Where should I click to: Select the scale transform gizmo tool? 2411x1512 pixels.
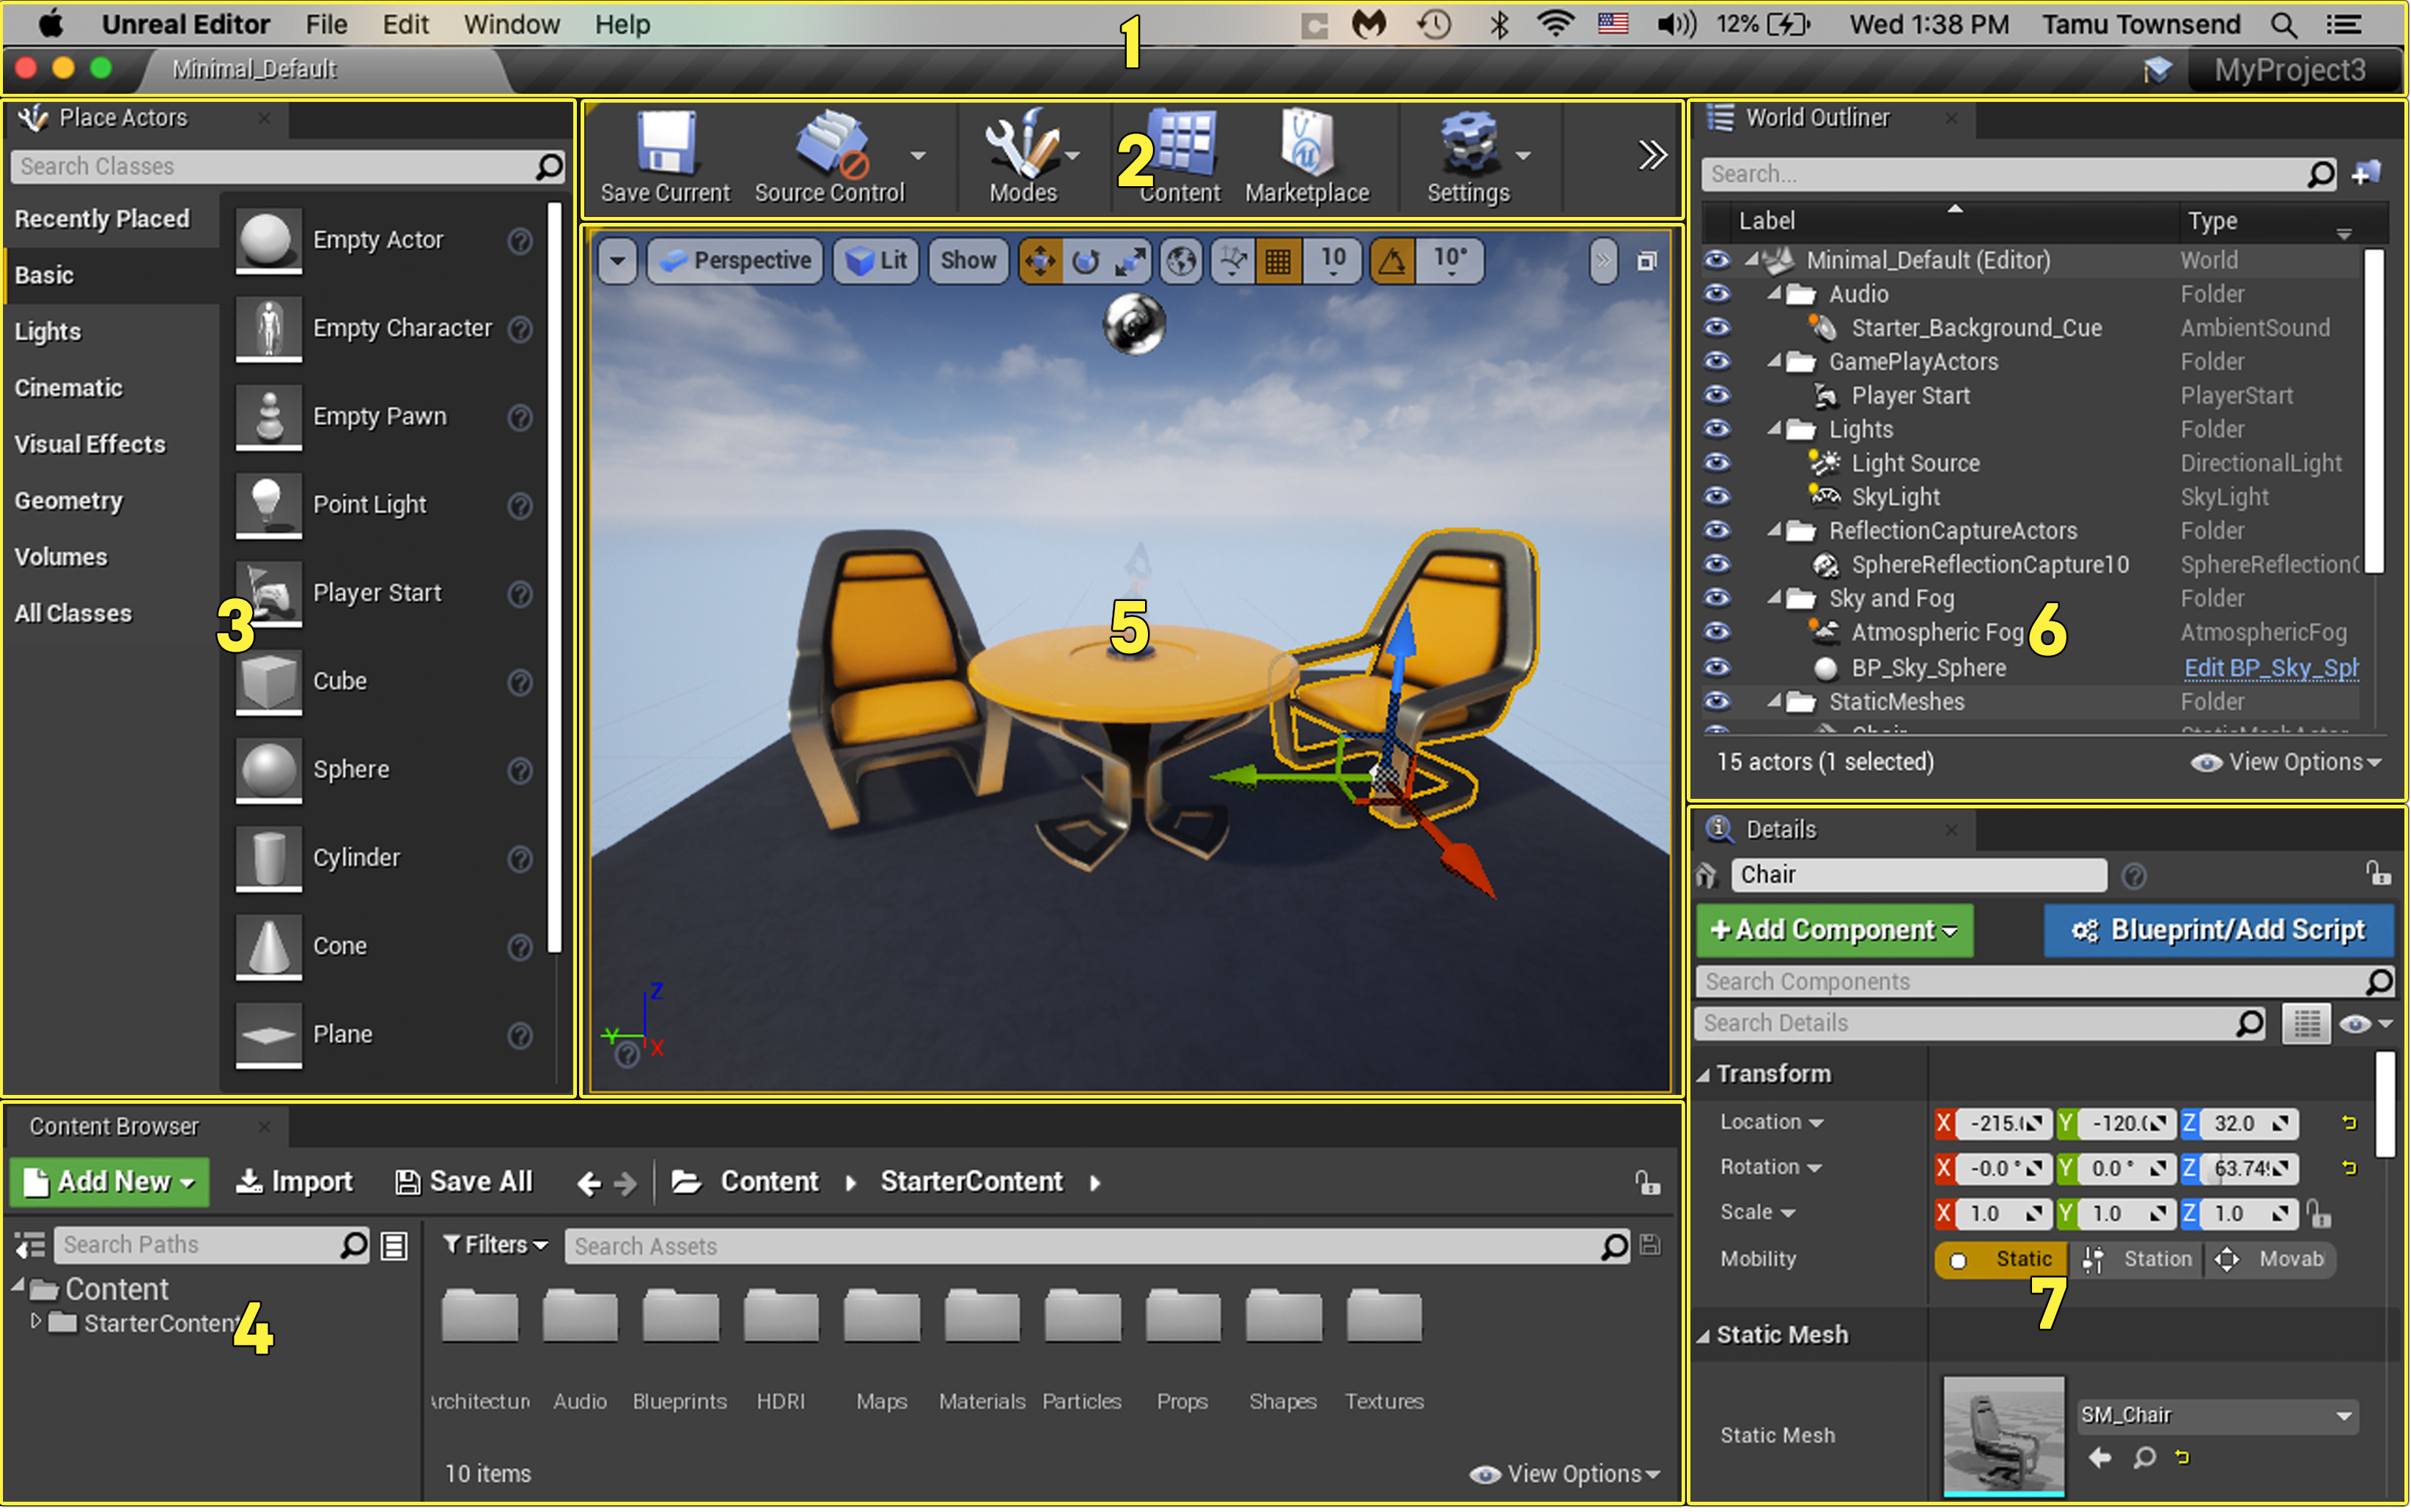[x=1130, y=262]
